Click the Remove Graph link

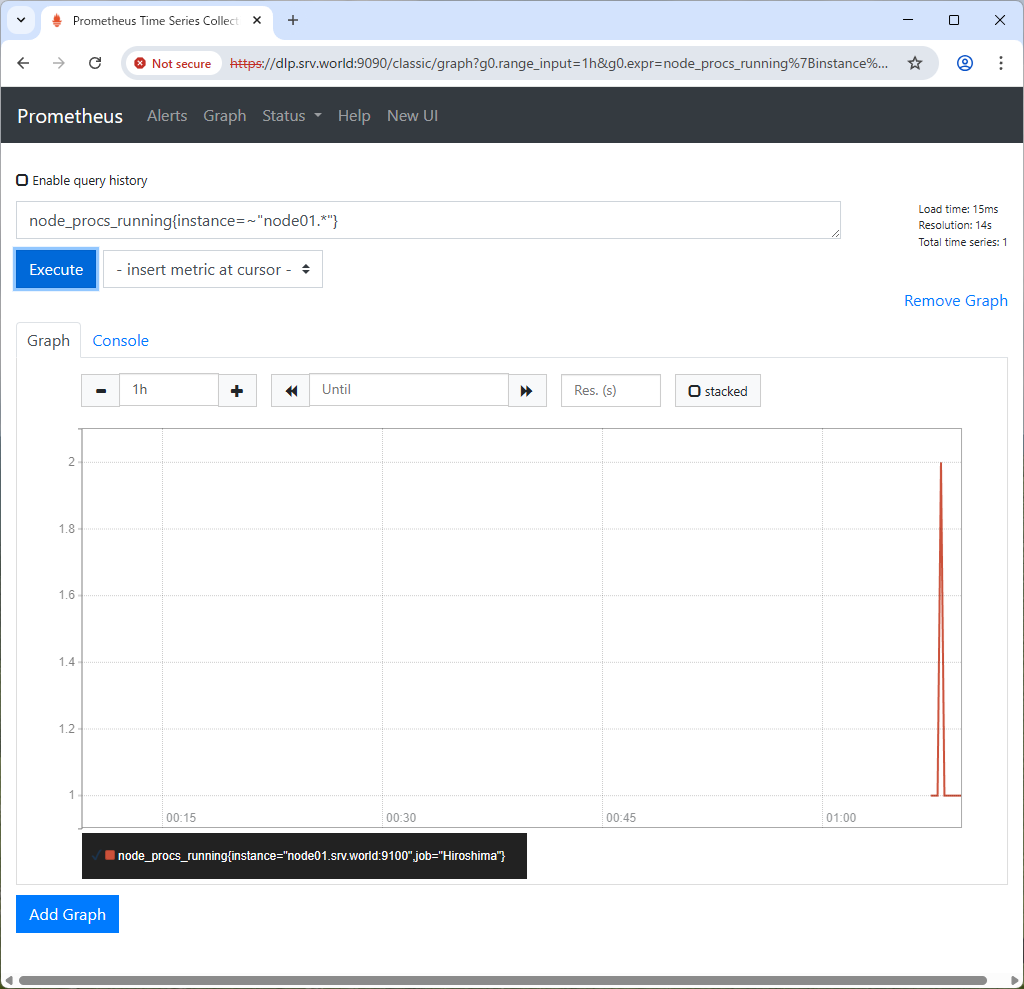(x=955, y=301)
